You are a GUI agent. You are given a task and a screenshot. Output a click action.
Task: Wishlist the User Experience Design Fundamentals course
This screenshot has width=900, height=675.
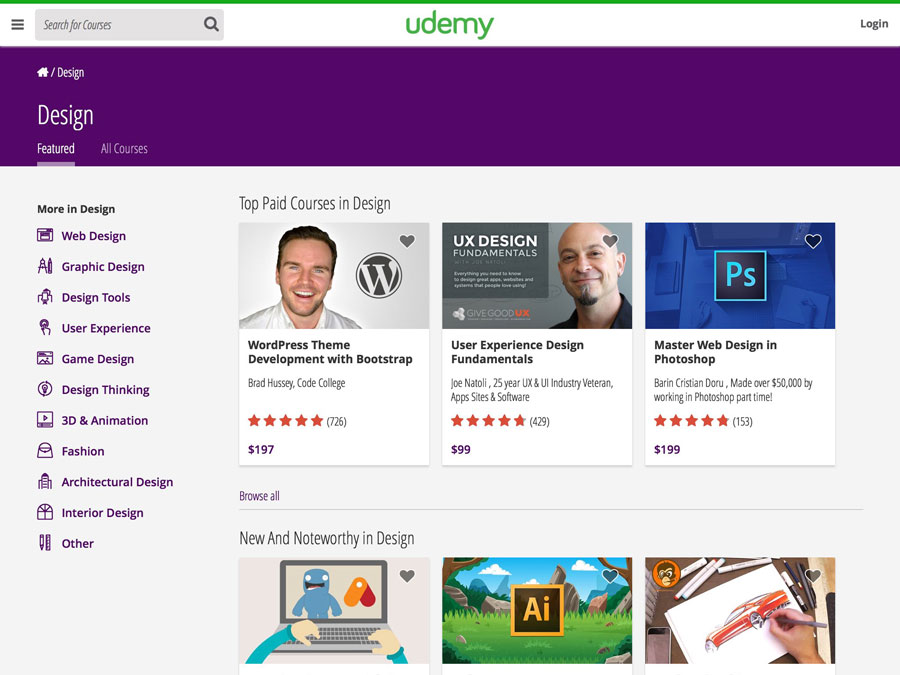pos(610,241)
